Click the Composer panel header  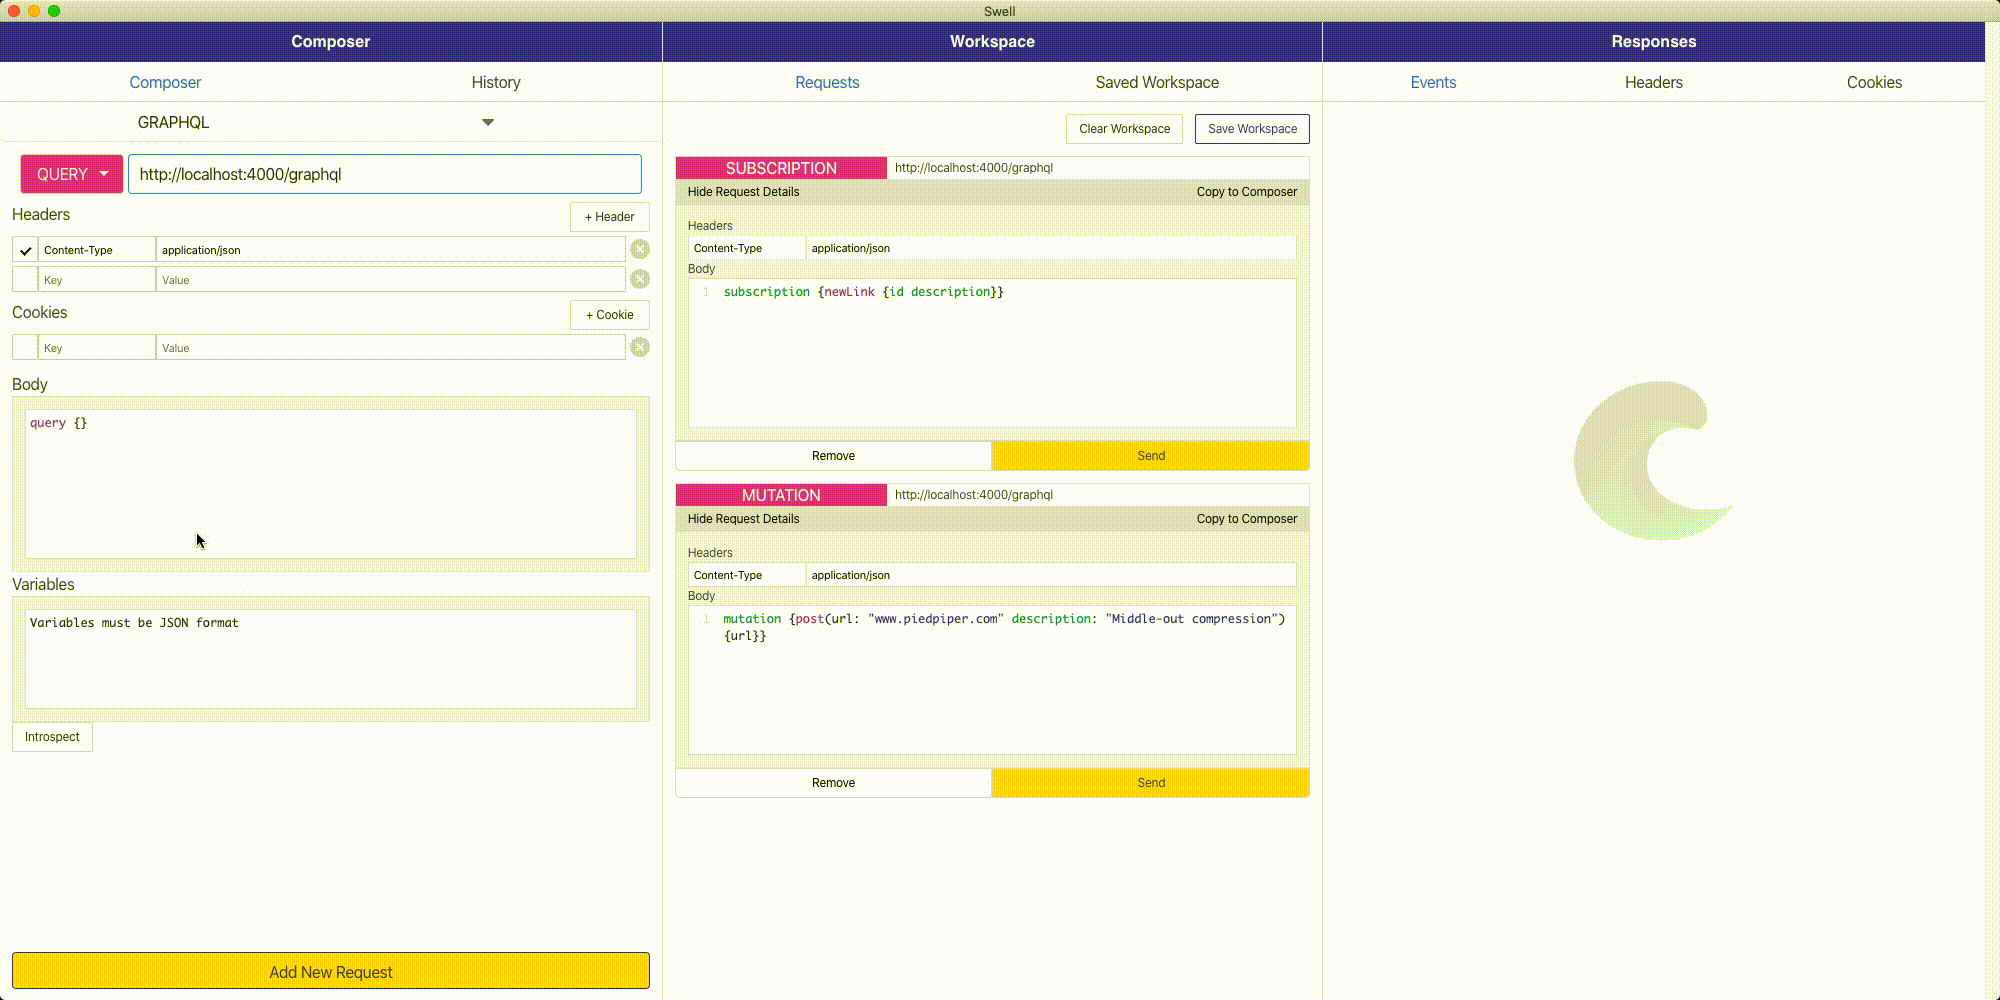click(331, 42)
